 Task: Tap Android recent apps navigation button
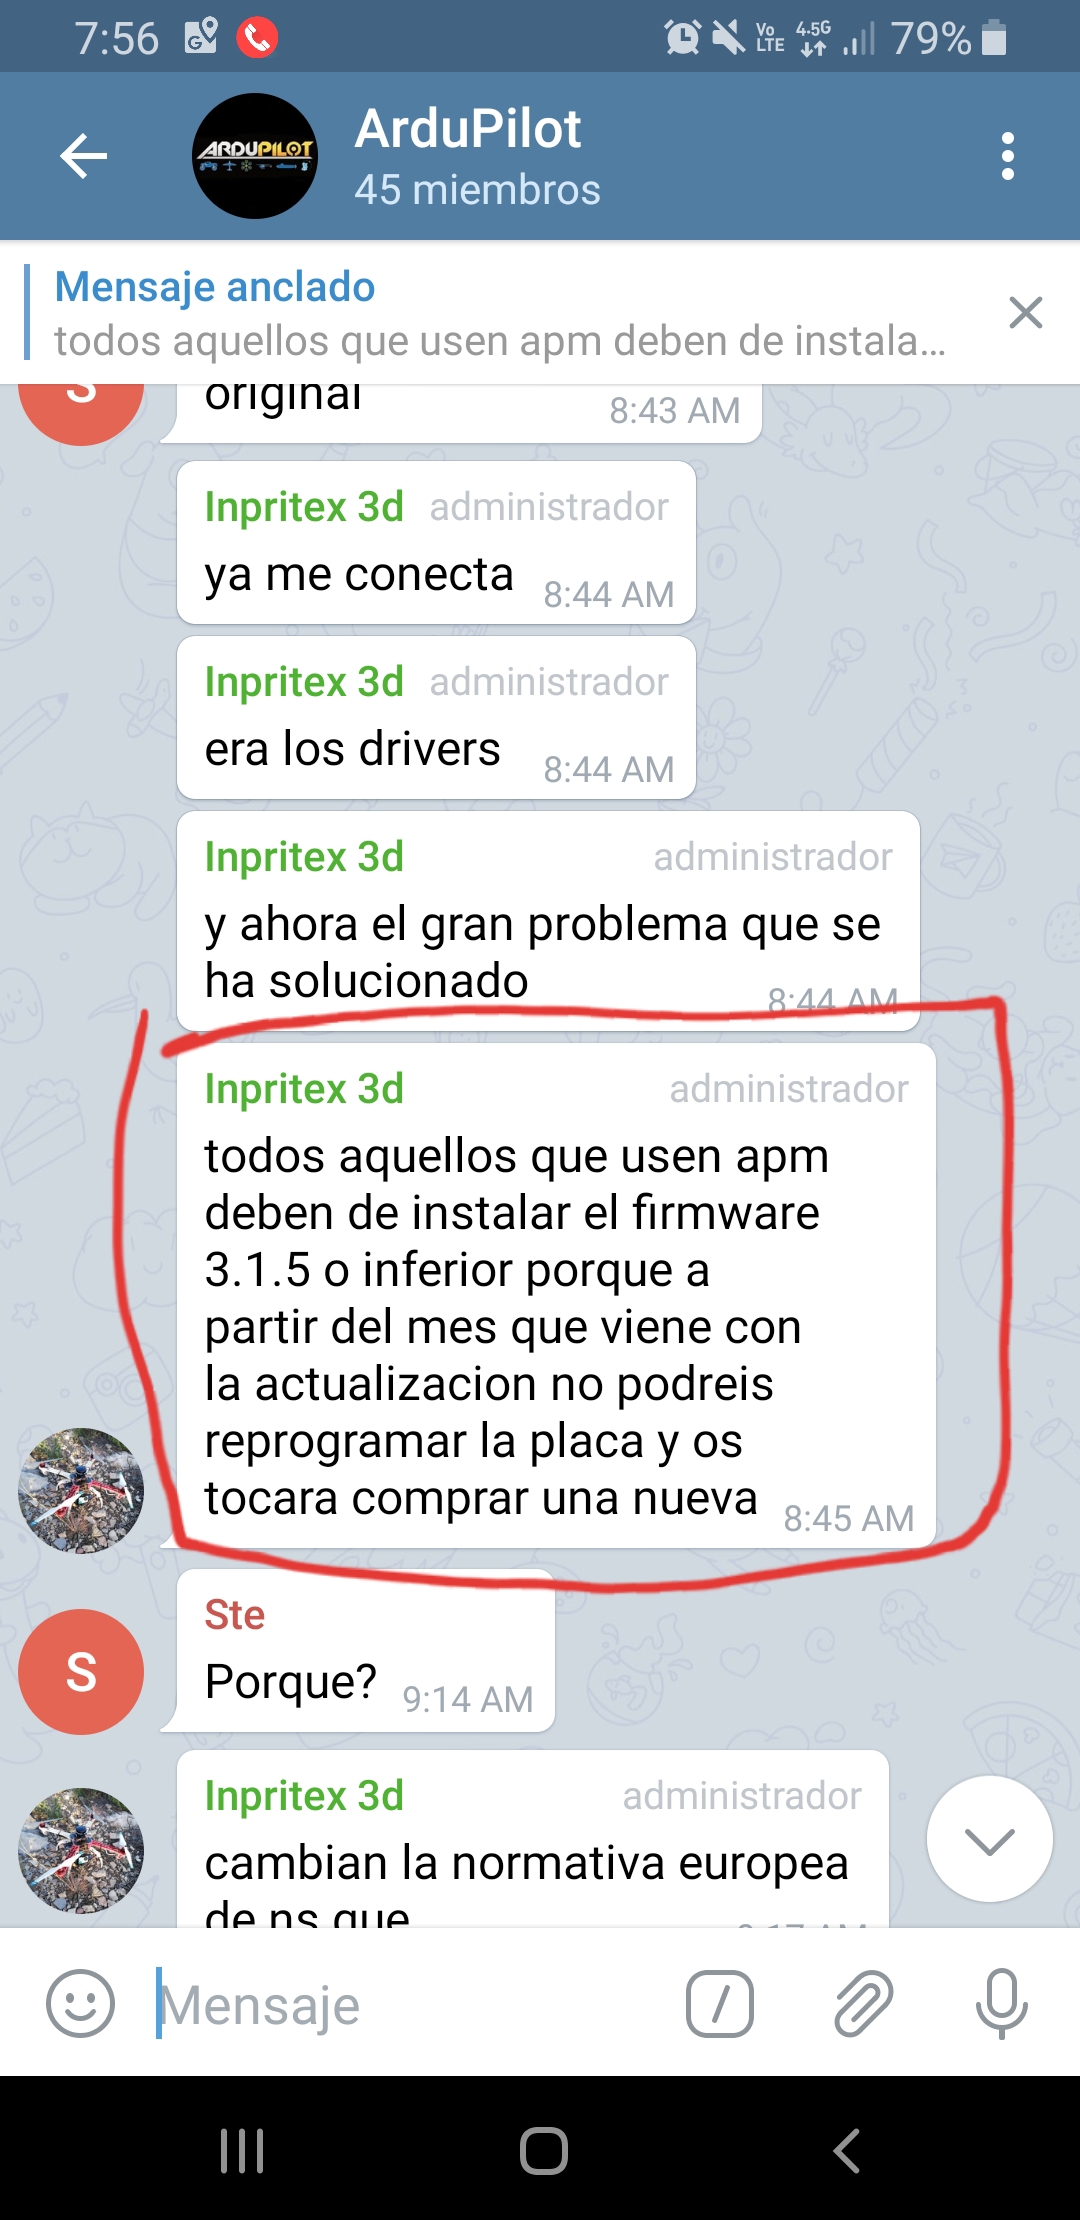(x=242, y=2150)
